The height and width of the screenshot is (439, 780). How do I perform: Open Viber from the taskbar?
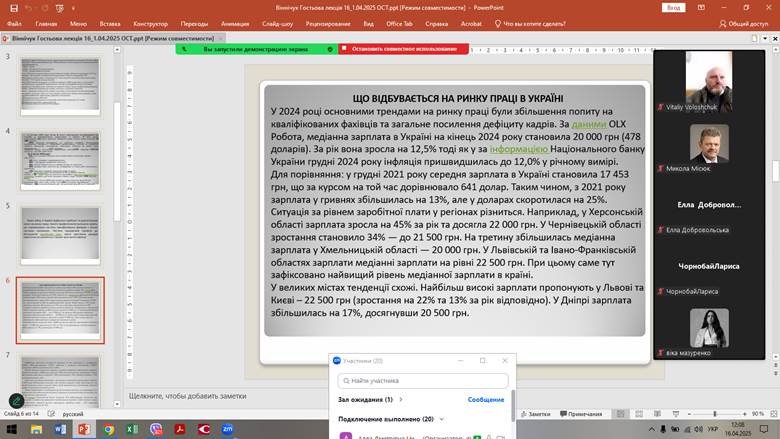point(156,429)
